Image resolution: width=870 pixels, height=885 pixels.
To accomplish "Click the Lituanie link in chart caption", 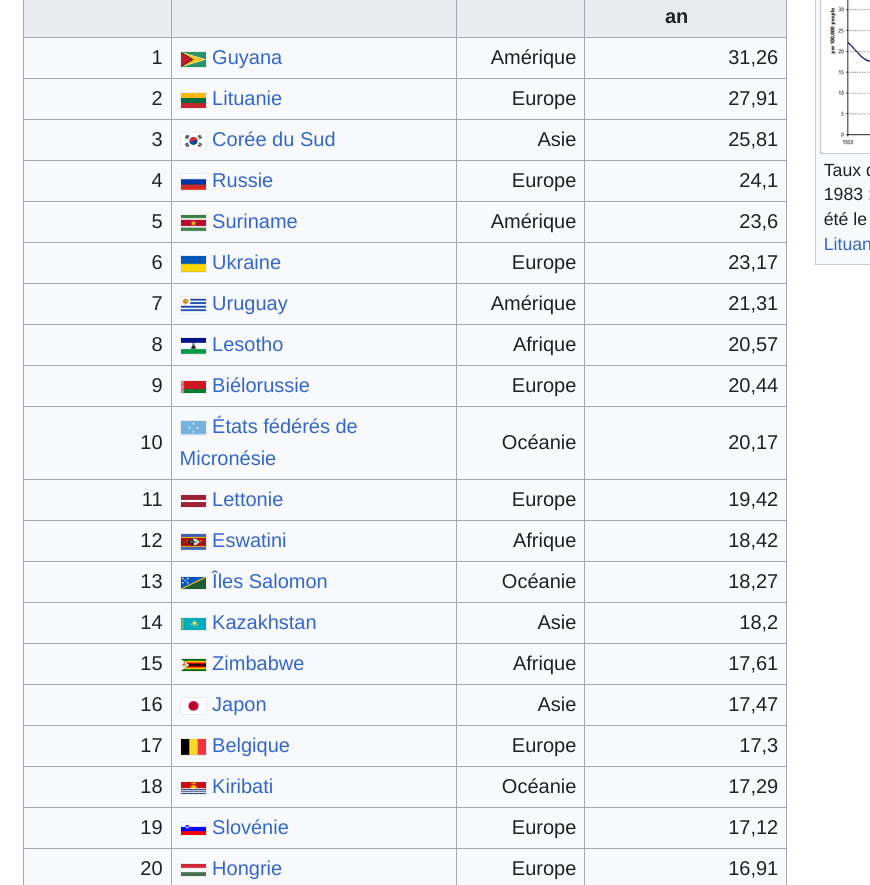I will [x=847, y=244].
